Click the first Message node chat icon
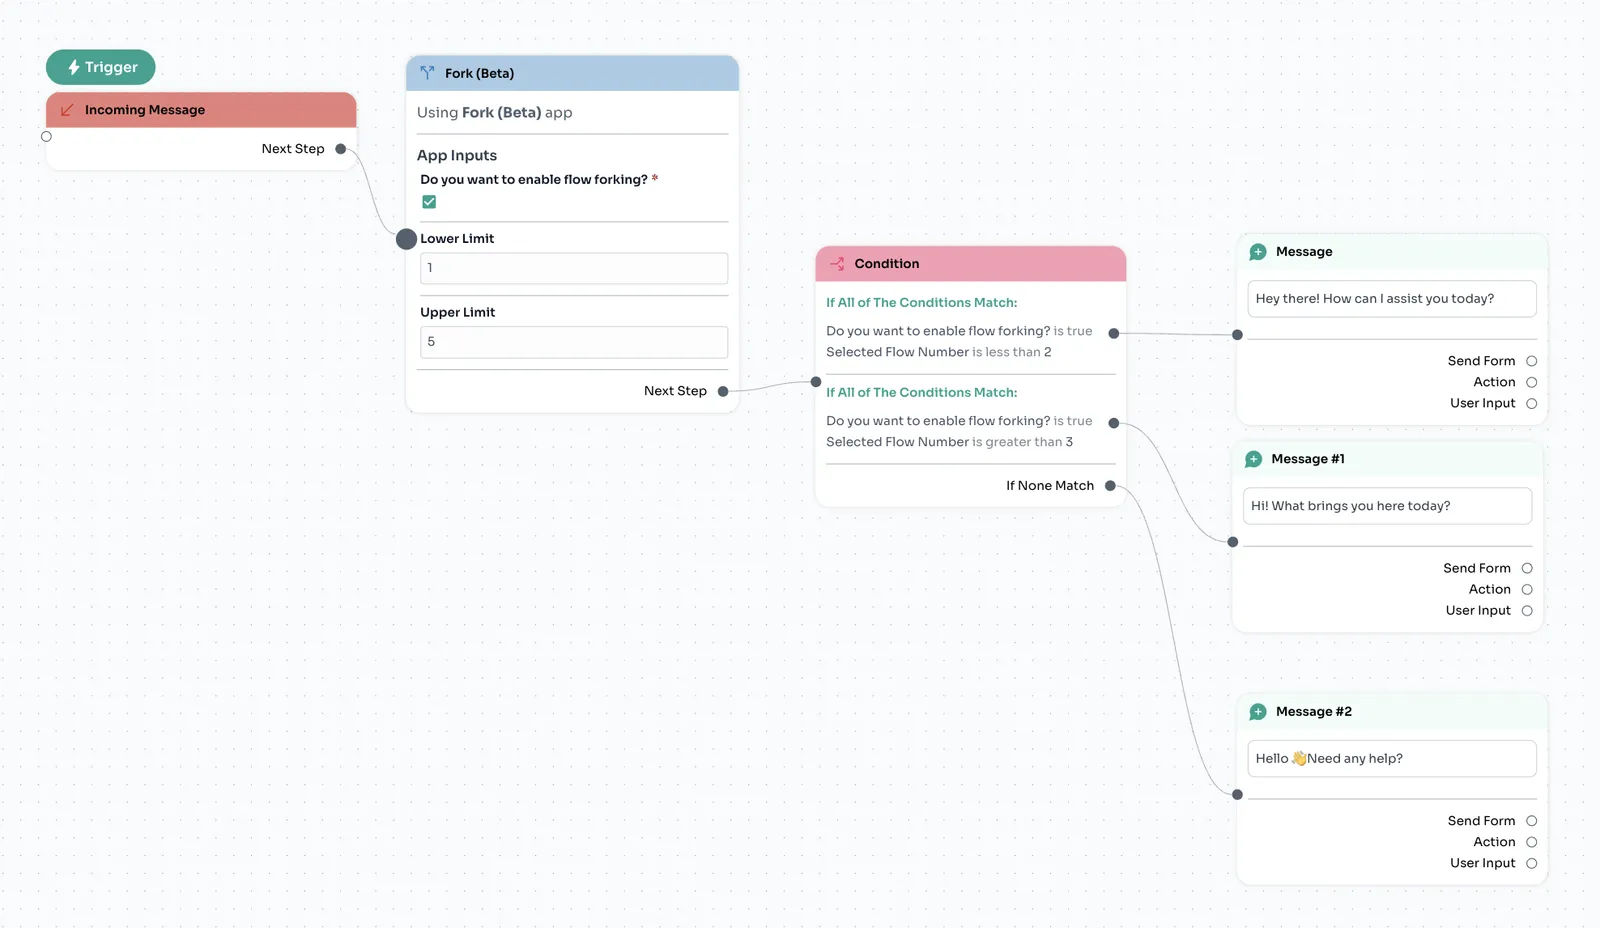This screenshot has width=1600, height=928. point(1258,252)
